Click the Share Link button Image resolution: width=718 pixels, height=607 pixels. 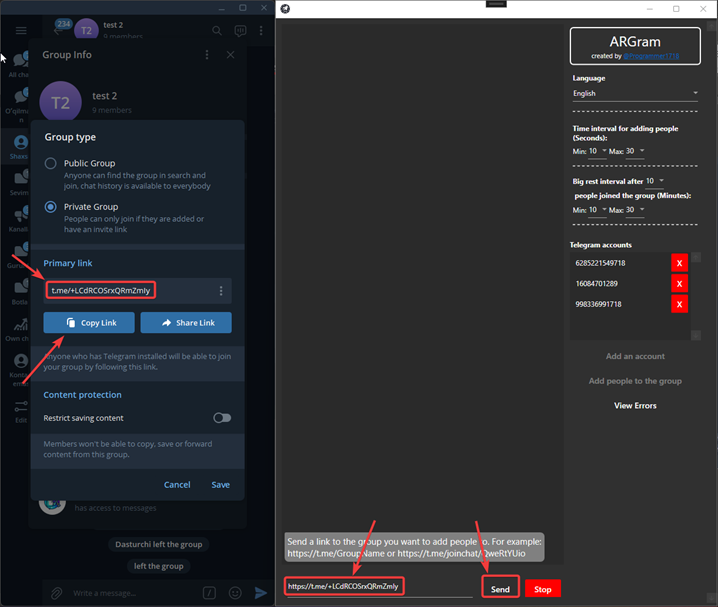click(x=186, y=323)
